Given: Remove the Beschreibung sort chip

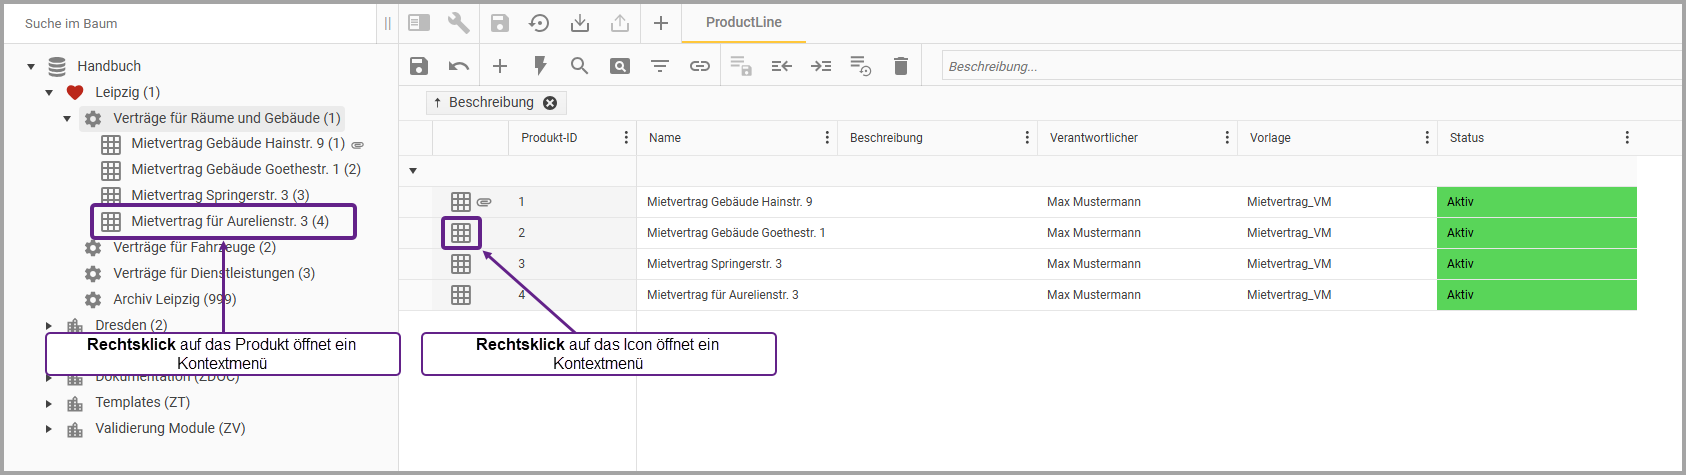Looking at the screenshot, I should pyautogui.click(x=550, y=103).
